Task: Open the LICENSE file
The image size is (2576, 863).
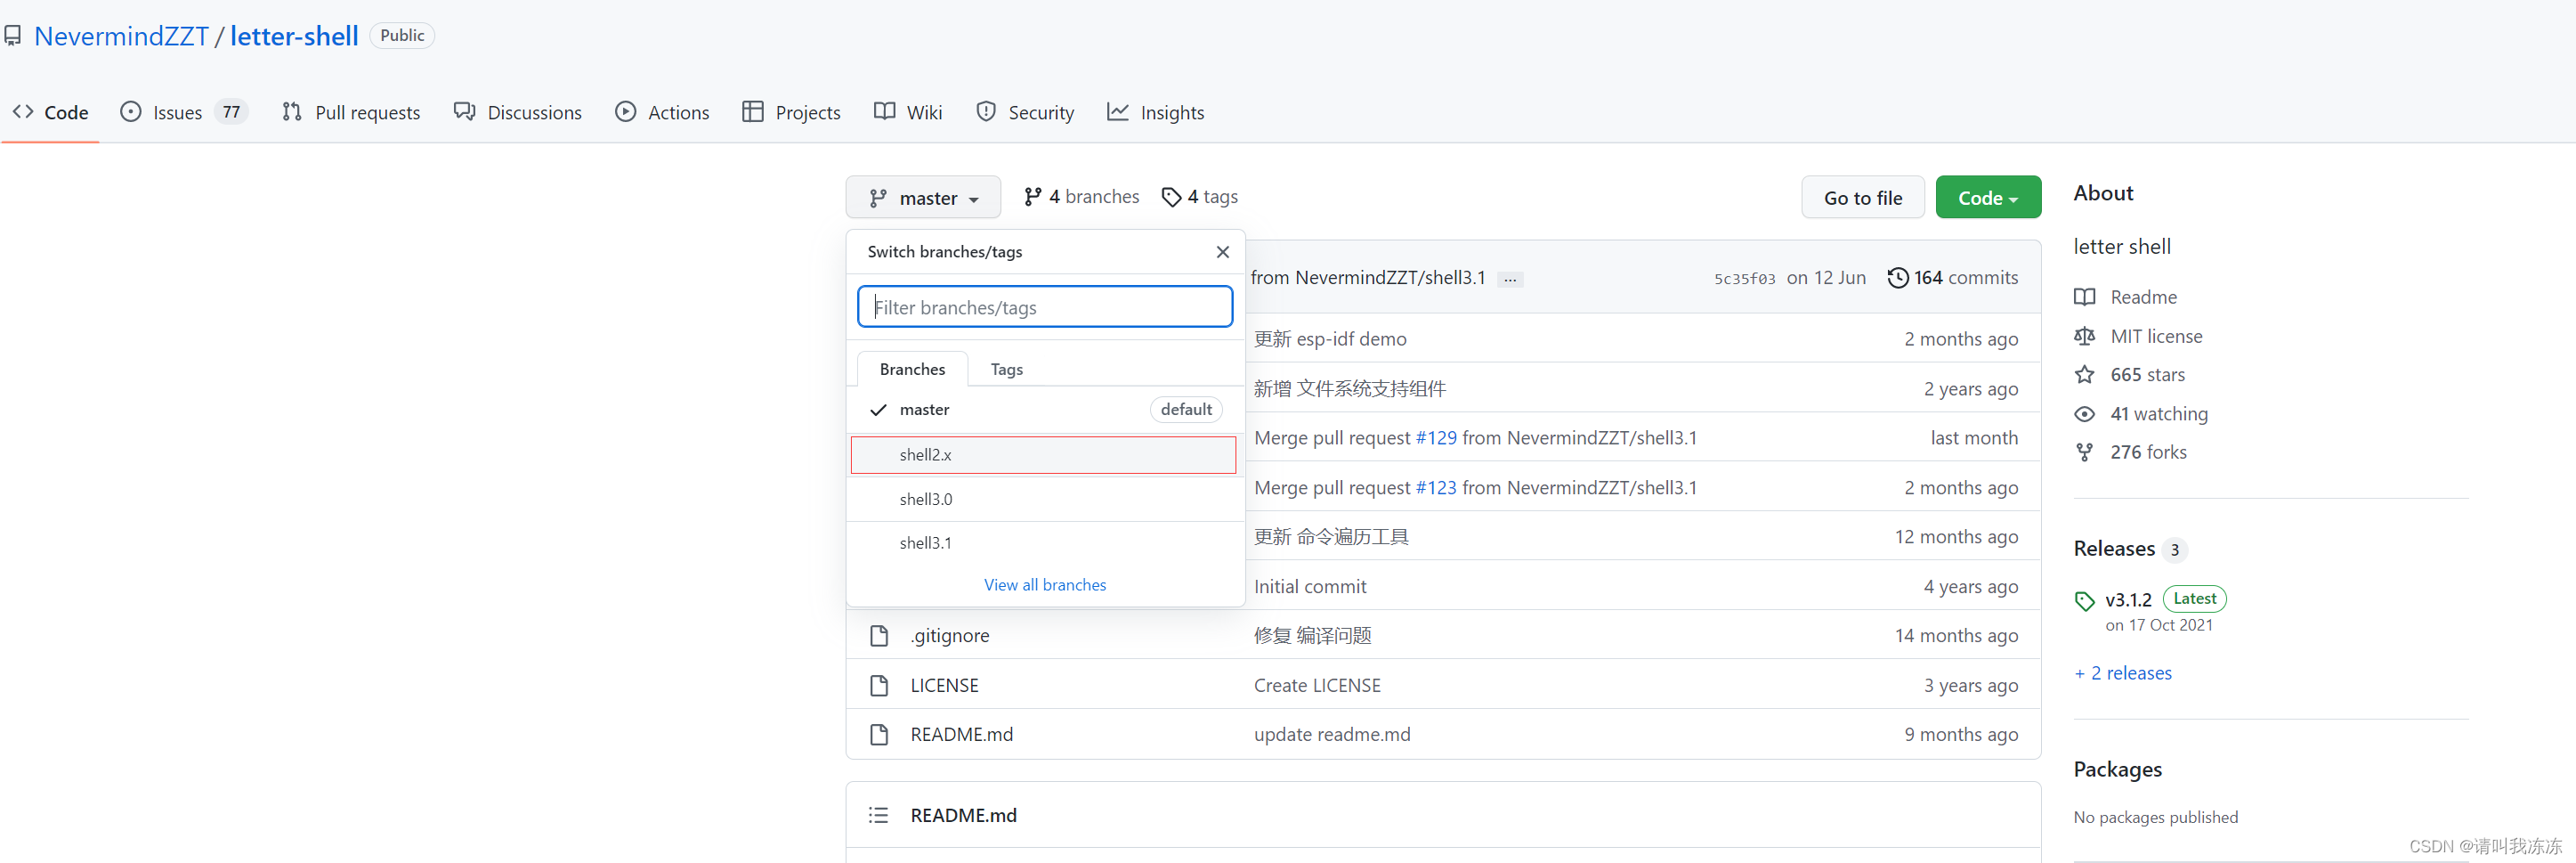Action: tap(944, 685)
